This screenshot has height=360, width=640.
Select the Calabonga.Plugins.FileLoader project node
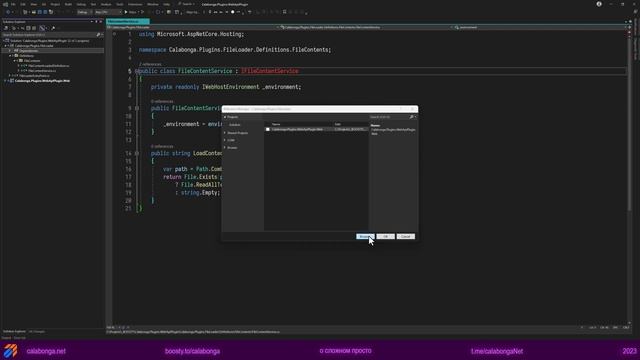tap(34, 46)
